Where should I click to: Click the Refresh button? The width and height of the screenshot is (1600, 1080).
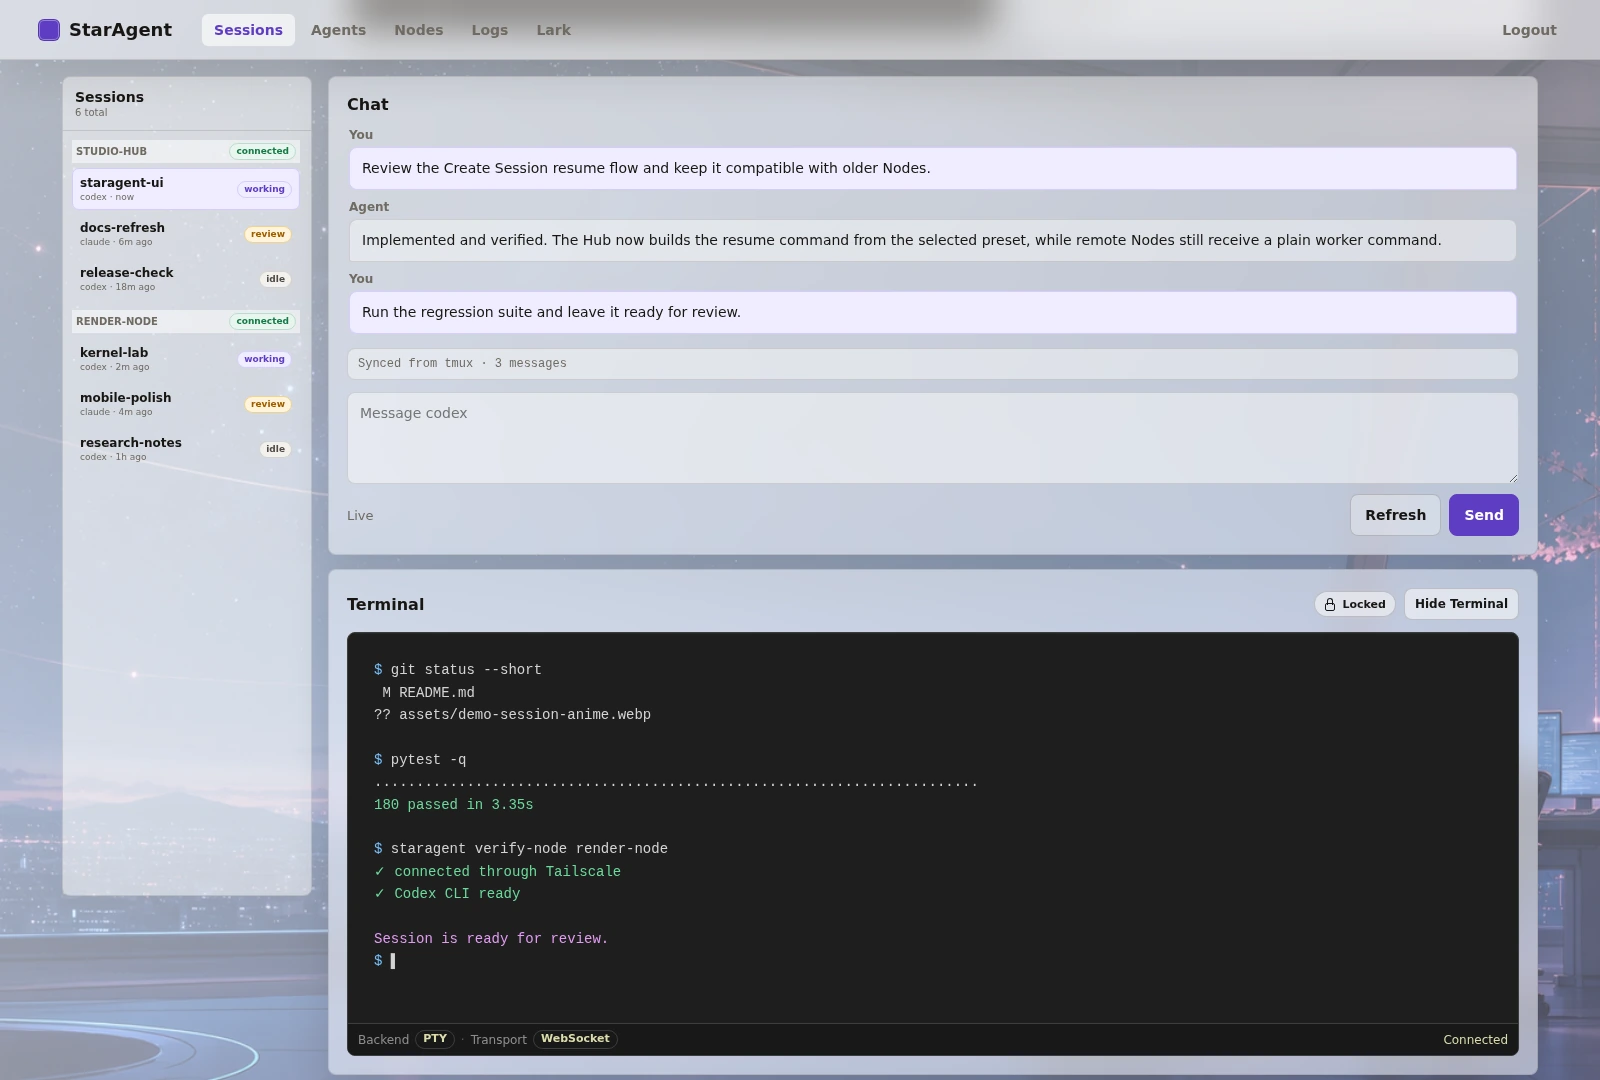(x=1395, y=515)
